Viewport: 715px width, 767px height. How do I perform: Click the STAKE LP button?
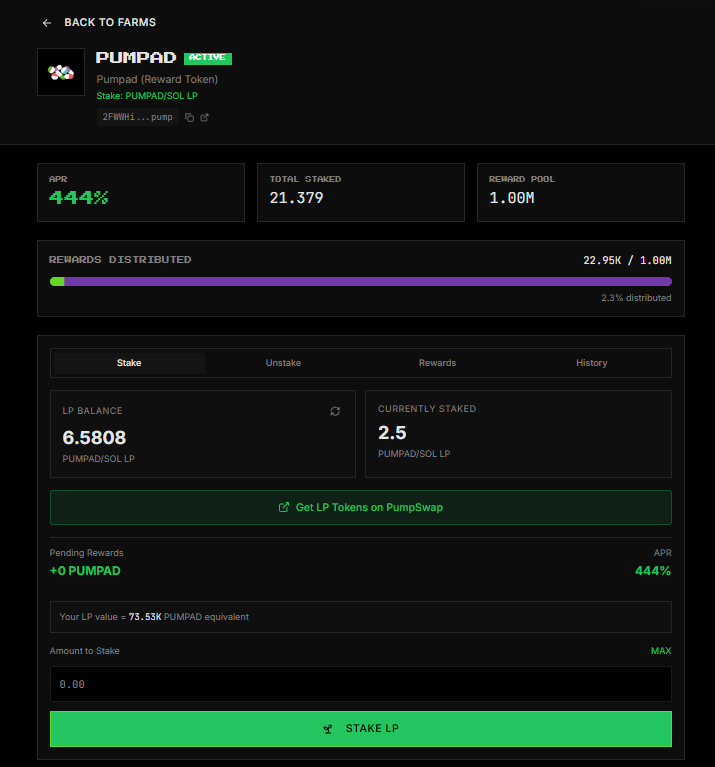(x=361, y=729)
